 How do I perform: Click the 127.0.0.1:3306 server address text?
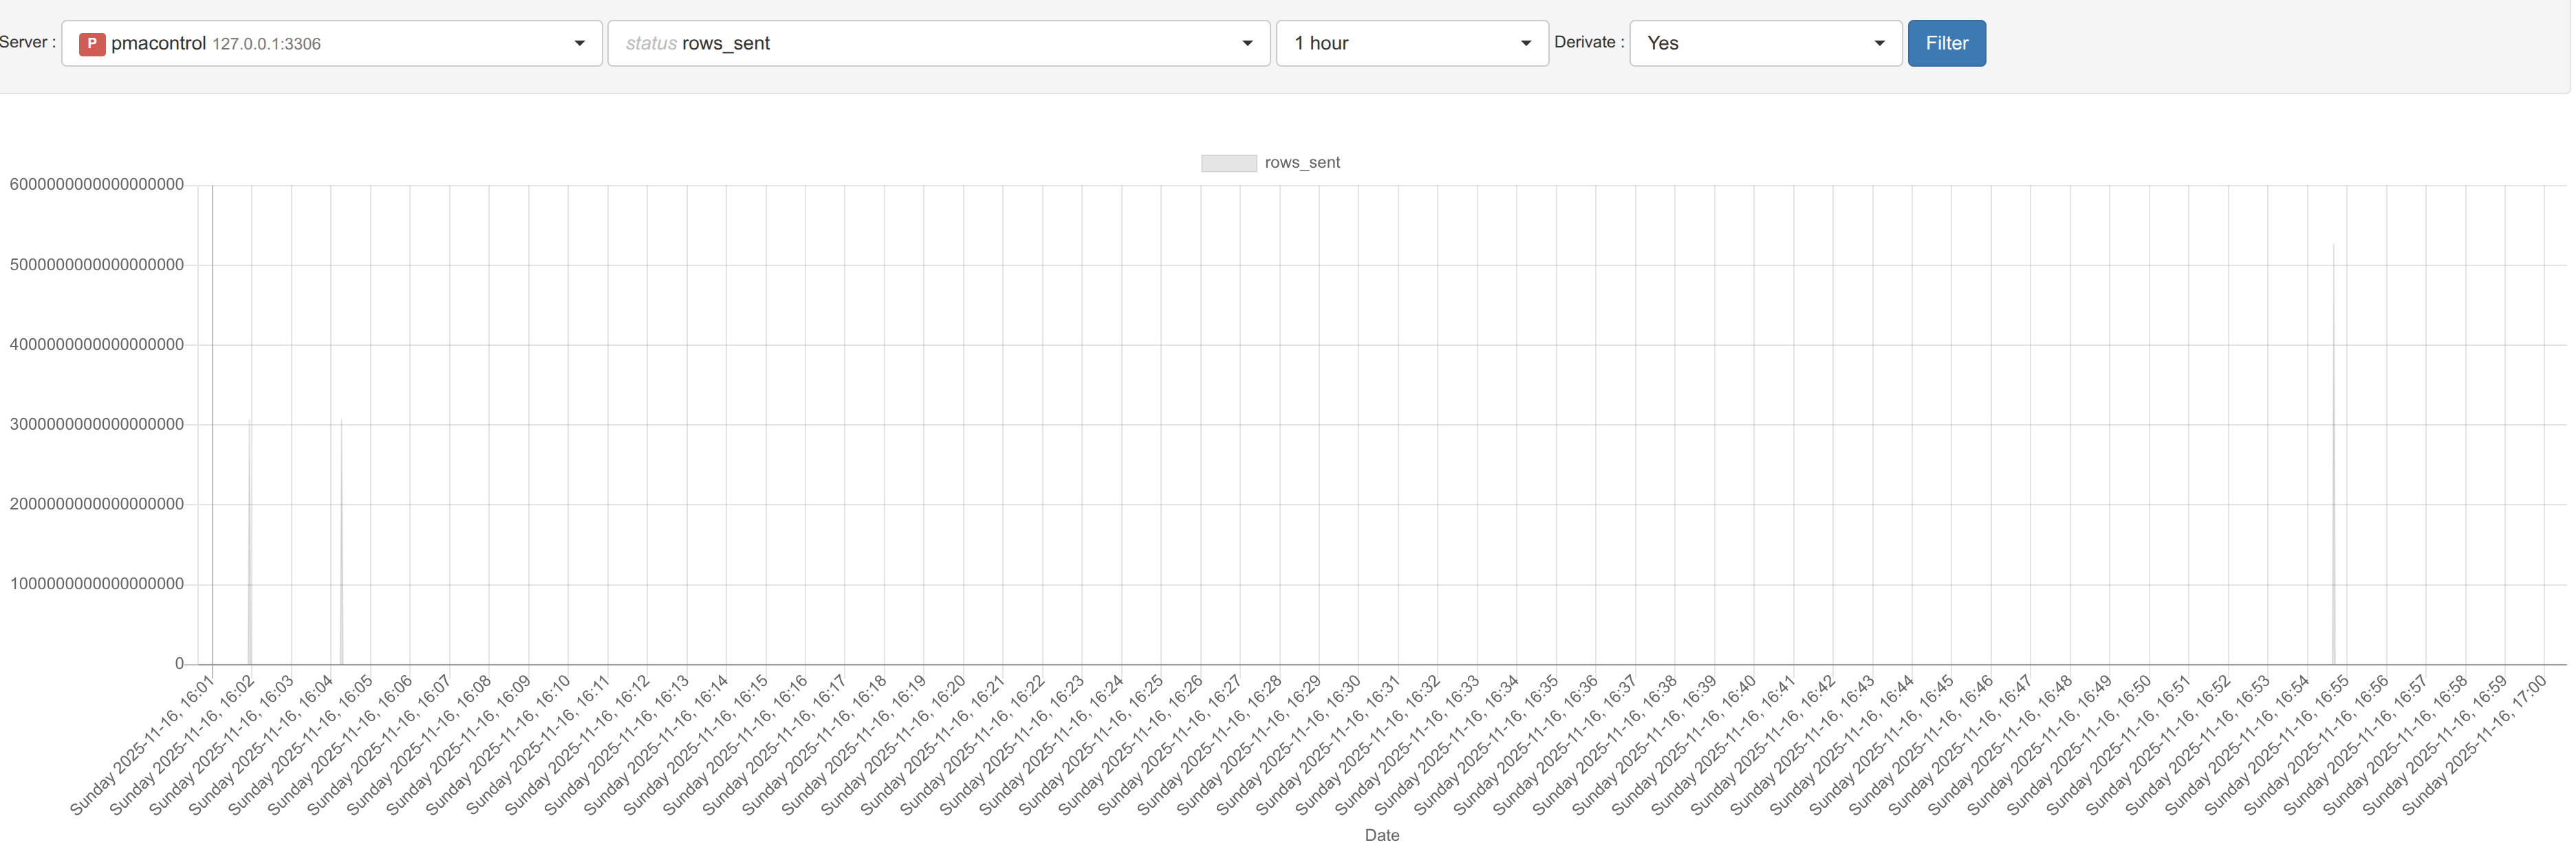[266, 44]
